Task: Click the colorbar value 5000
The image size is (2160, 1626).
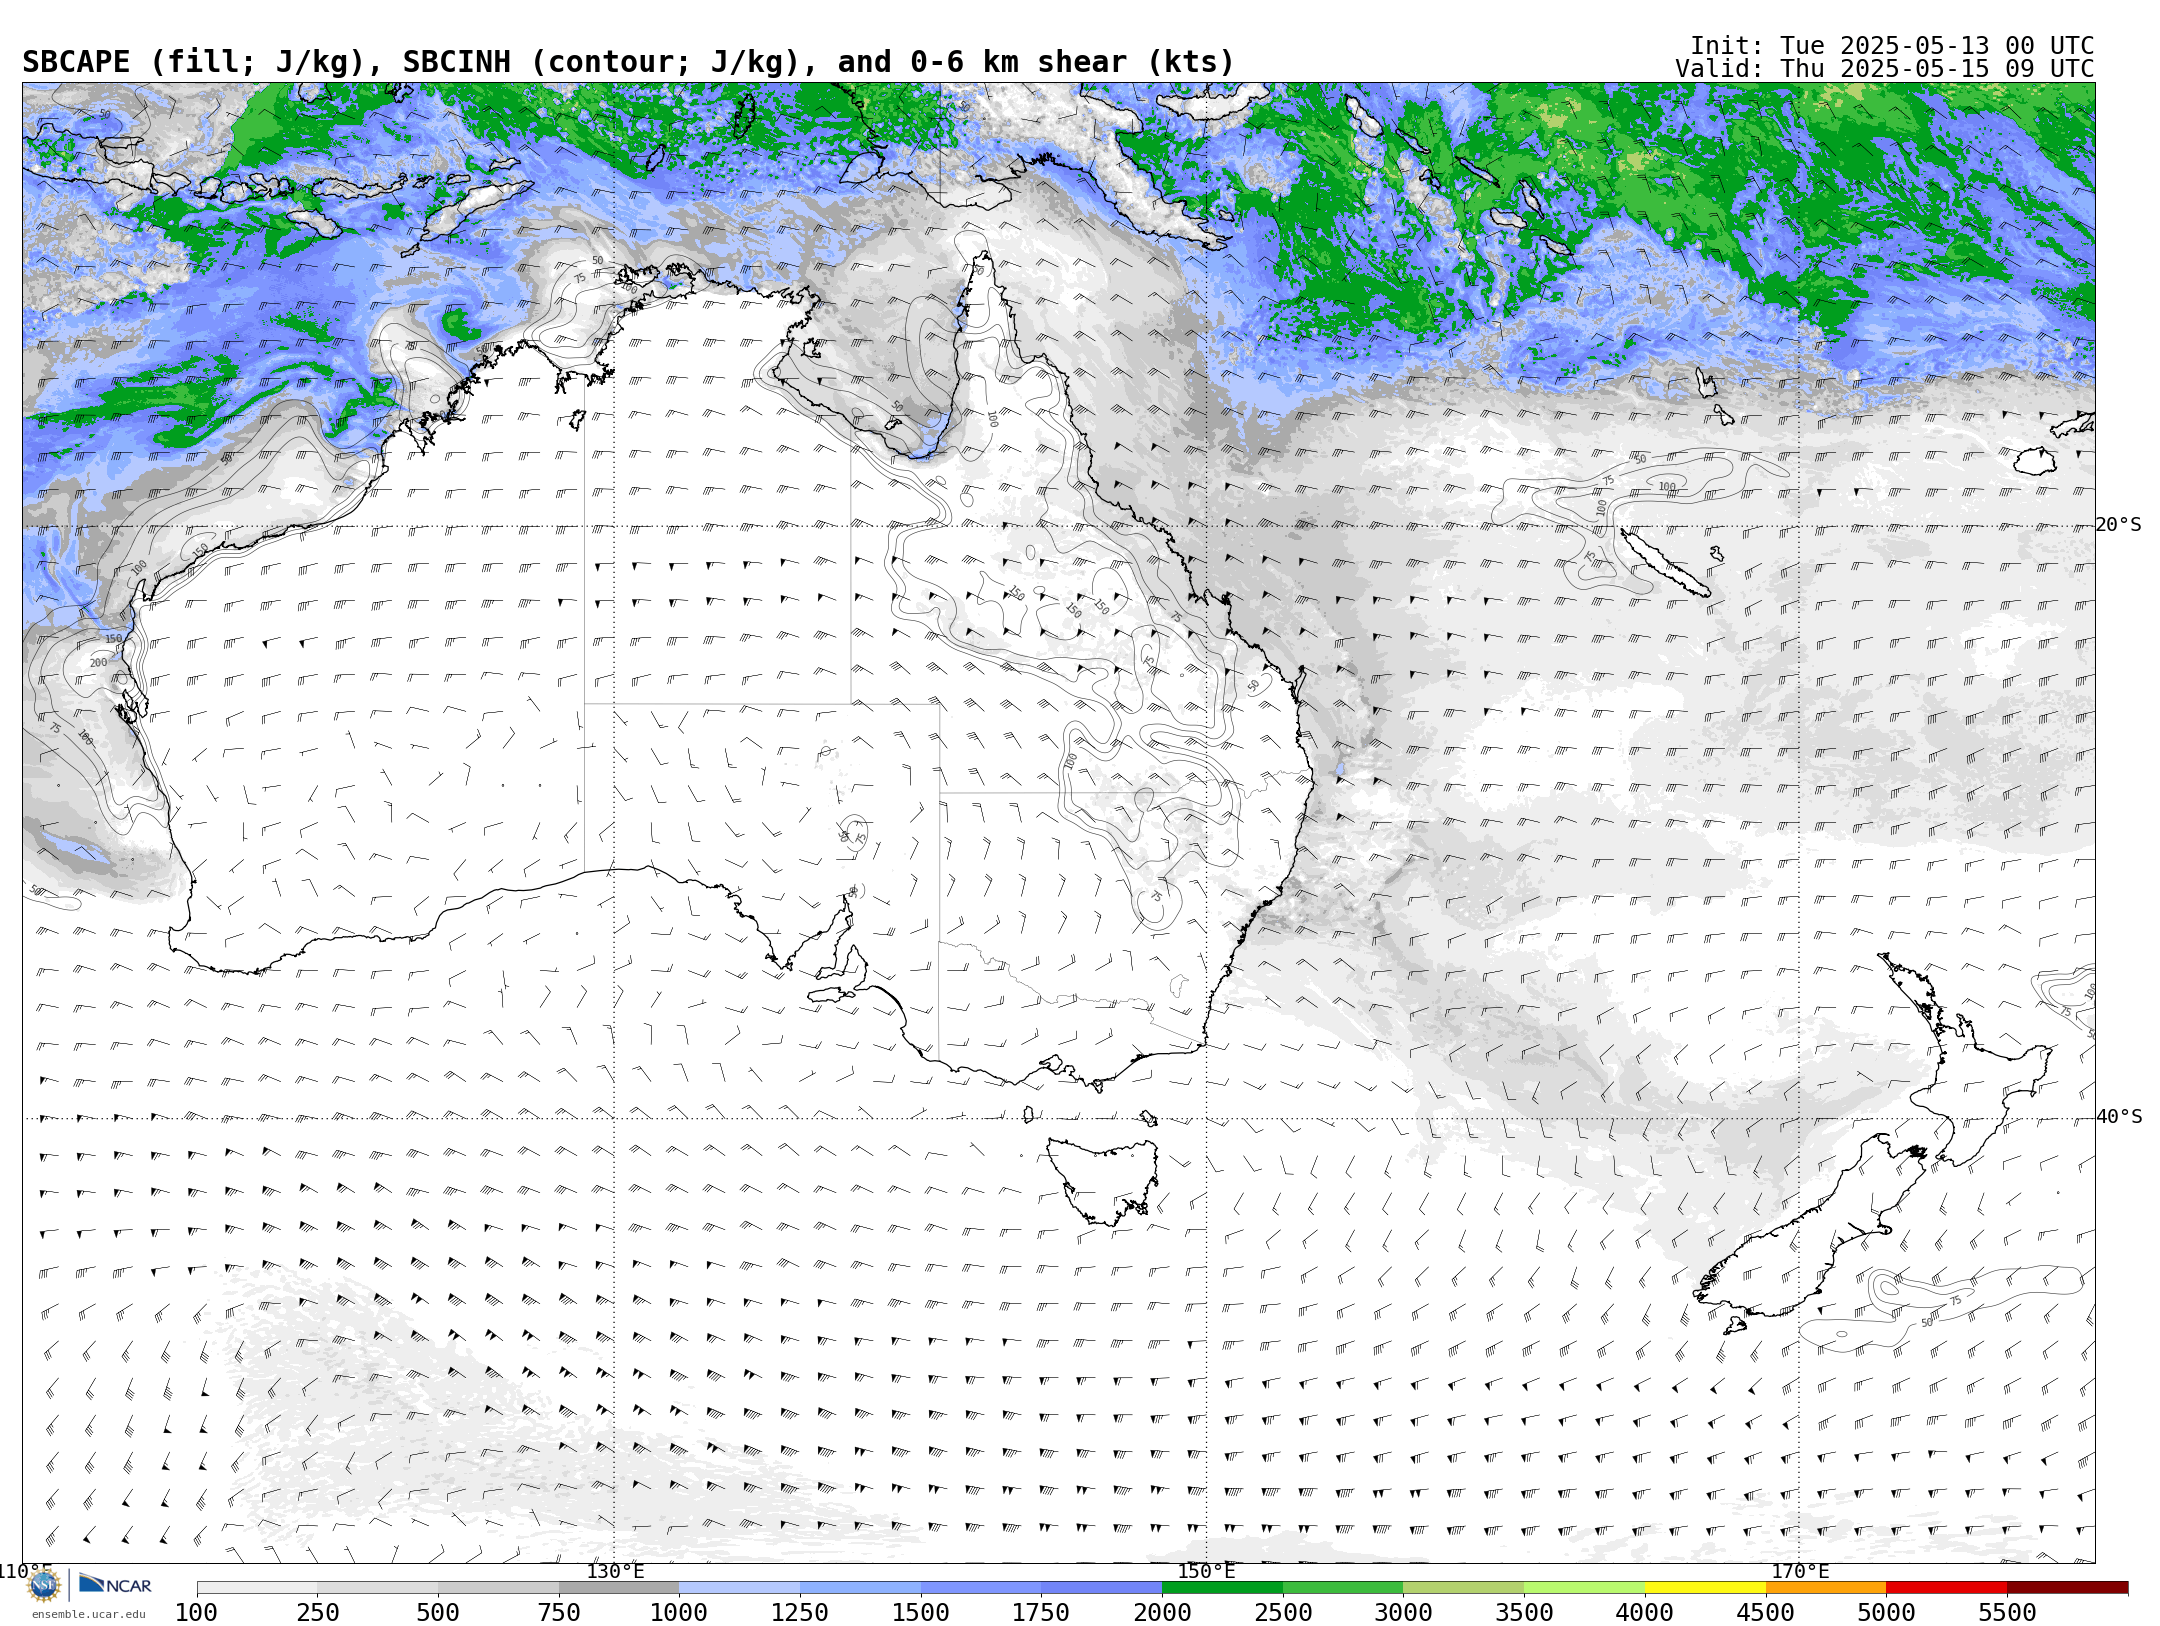Action: point(1886,1612)
